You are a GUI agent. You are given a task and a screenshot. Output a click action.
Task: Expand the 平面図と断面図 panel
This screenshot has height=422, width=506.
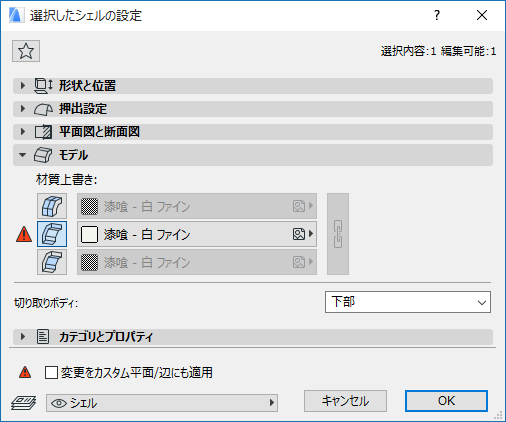[253, 132]
